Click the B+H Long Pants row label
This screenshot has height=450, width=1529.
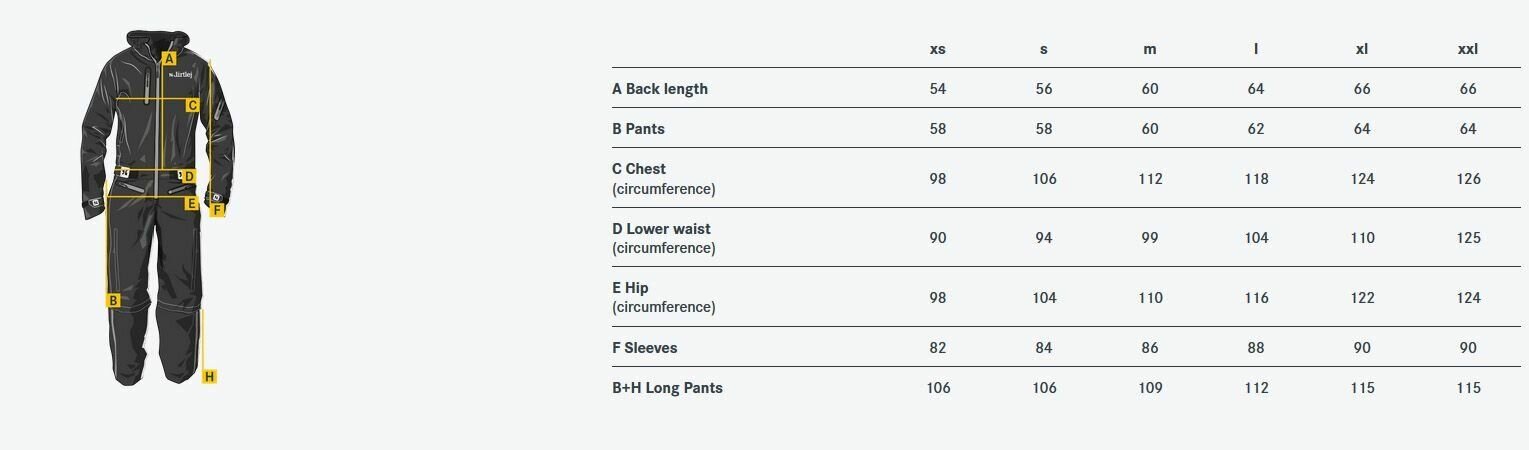coord(667,388)
